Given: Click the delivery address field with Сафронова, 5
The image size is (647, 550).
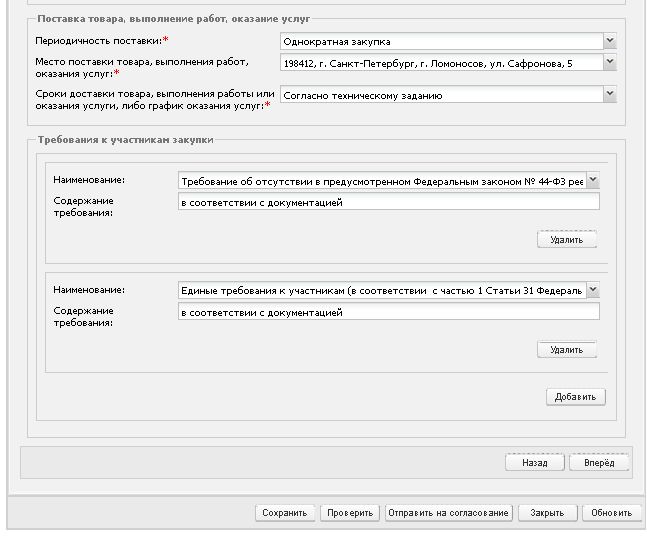Looking at the screenshot, I should point(442,62).
